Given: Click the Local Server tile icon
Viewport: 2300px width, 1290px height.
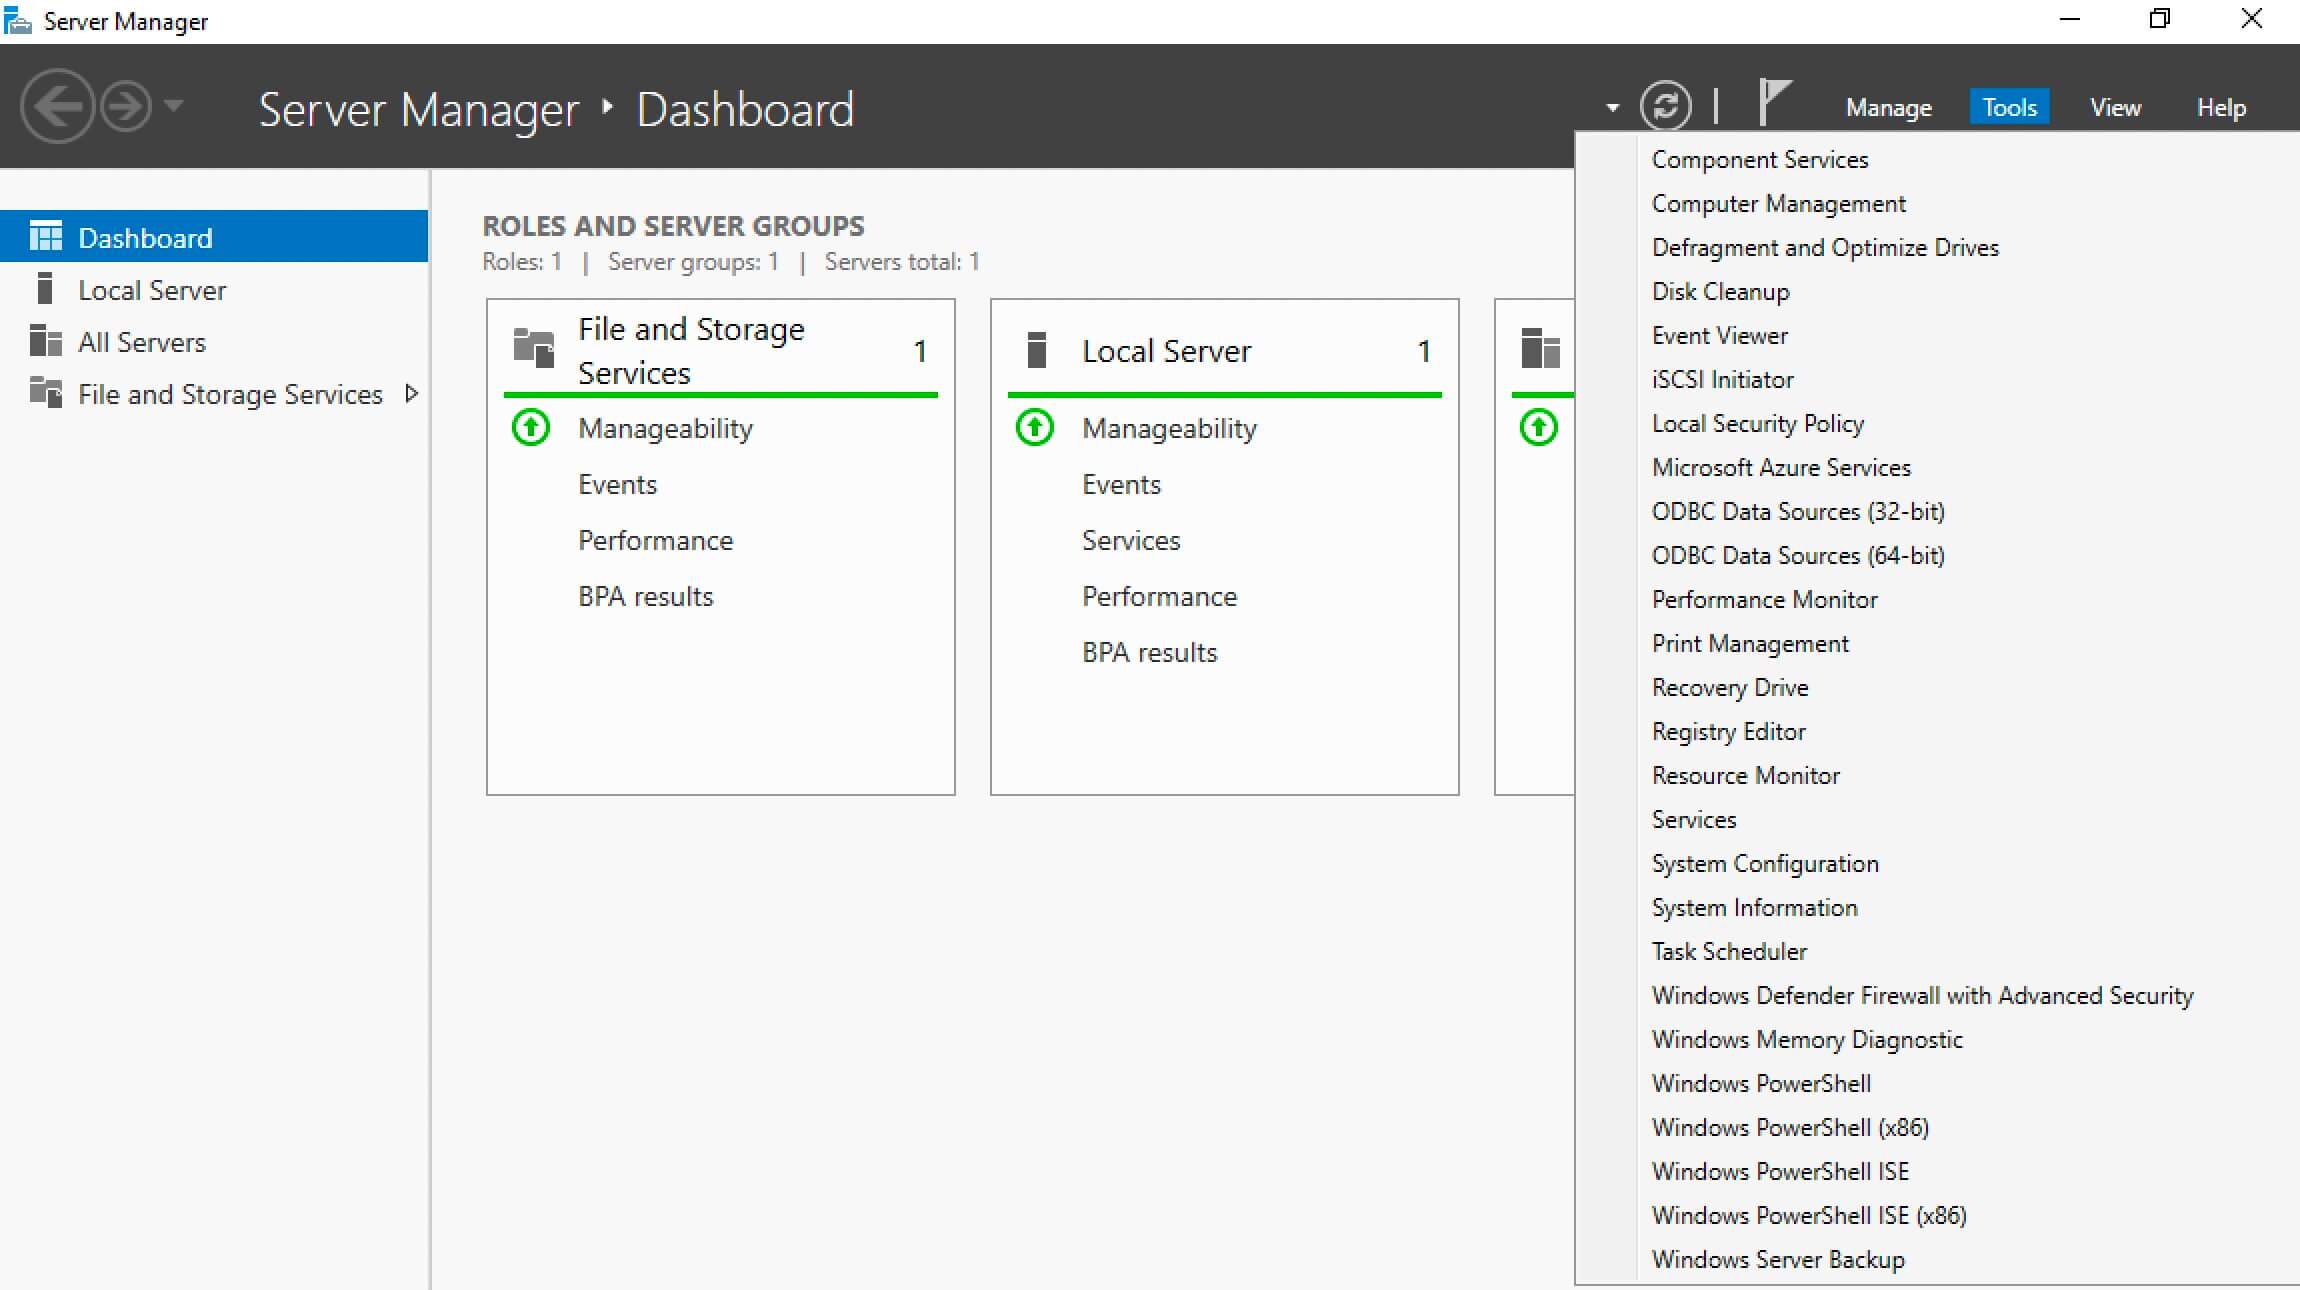Looking at the screenshot, I should click(1037, 350).
